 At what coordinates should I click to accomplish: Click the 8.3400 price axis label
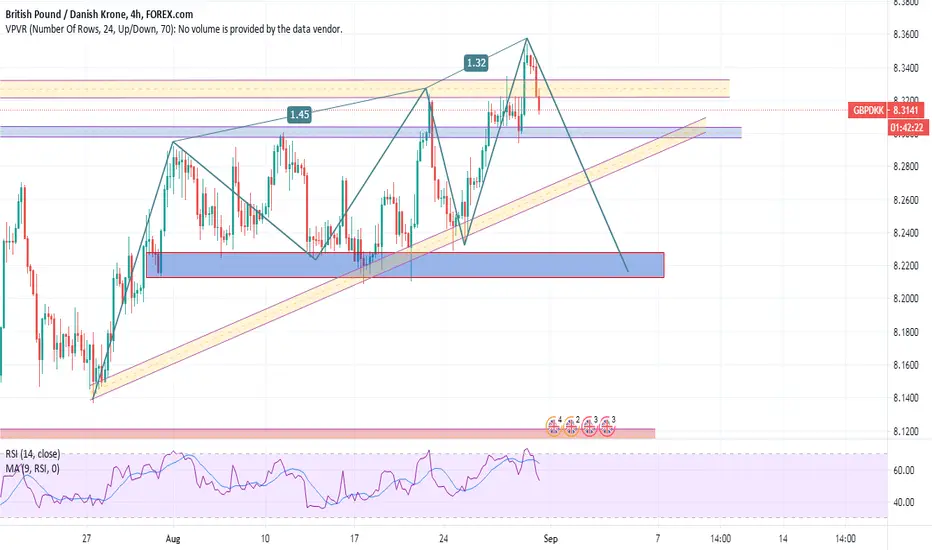click(906, 68)
